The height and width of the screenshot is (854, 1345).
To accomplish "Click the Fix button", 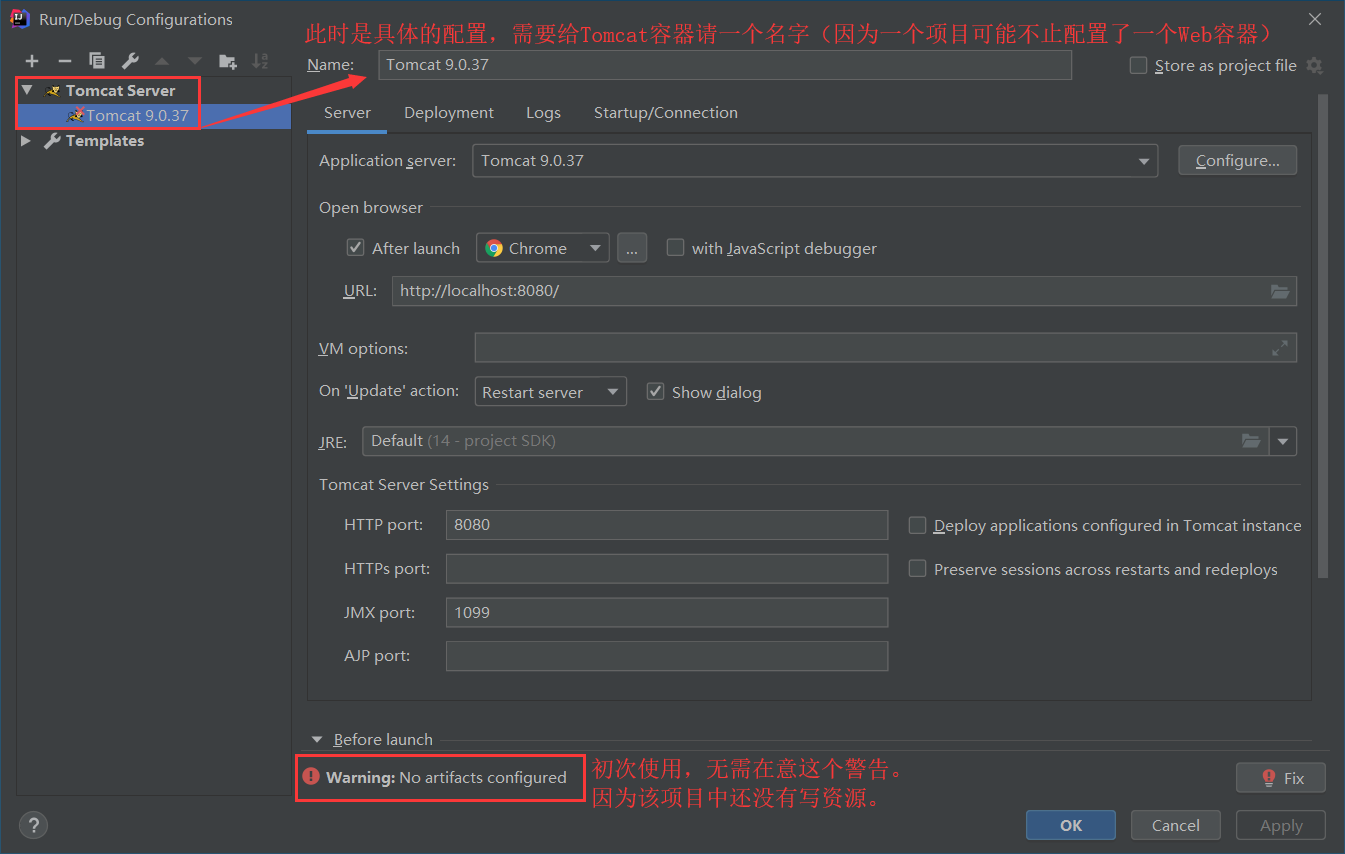I will [x=1281, y=777].
